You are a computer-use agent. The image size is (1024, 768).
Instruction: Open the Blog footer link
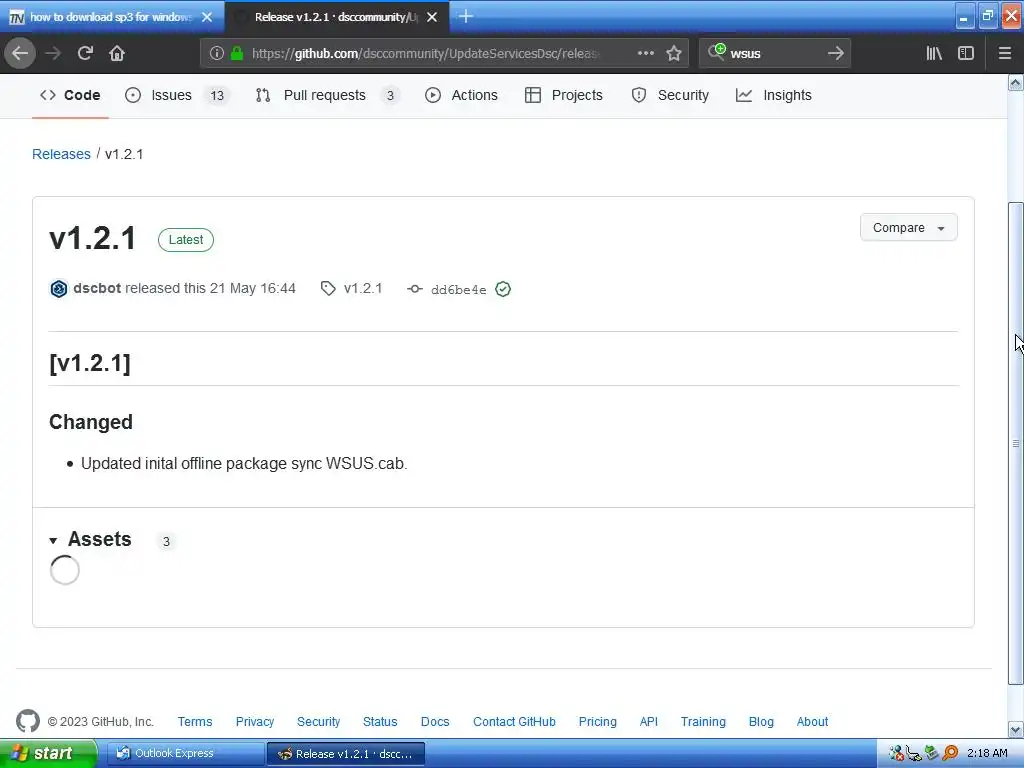pyautogui.click(x=761, y=722)
